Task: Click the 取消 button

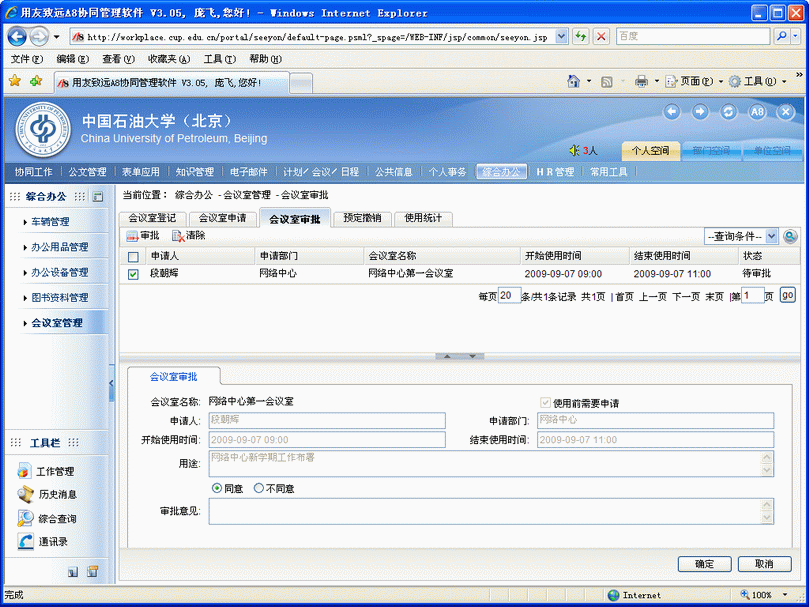Action: [x=764, y=564]
